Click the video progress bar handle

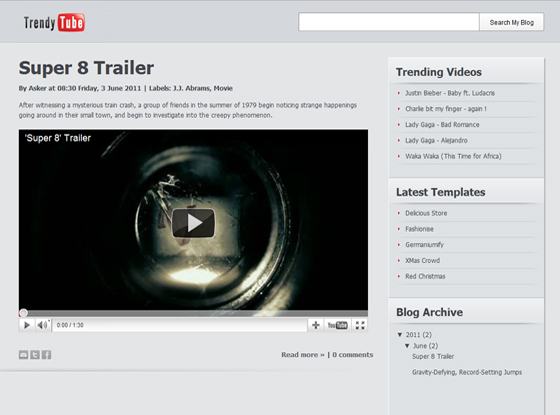23,313
